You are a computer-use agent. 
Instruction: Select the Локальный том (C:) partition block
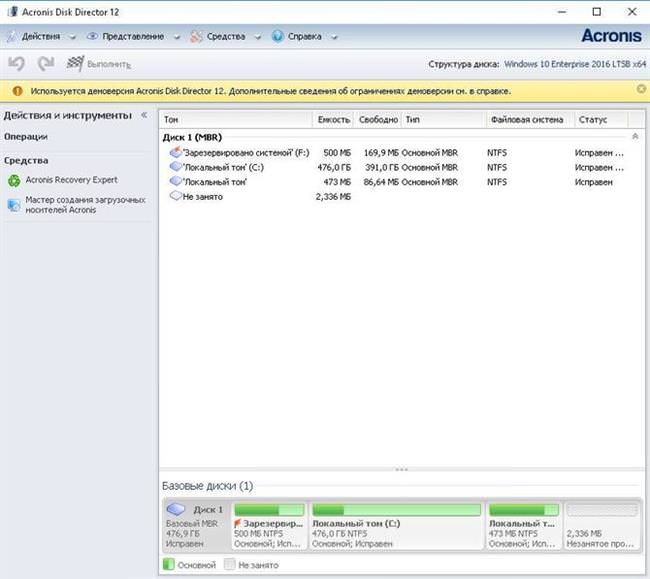(397, 526)
